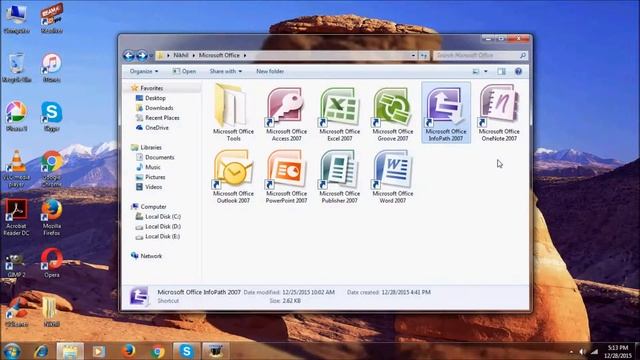Open the Windows Start menu
This screenshot has width=640, height=360.
12,351
